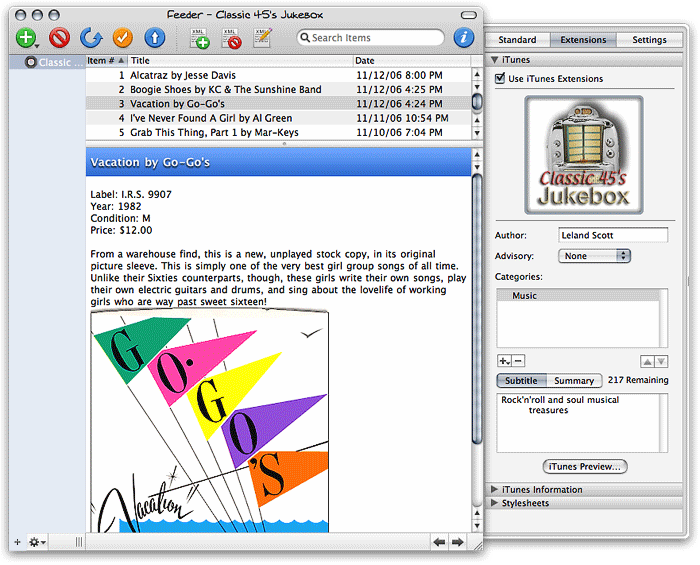Select item Vacation by Go-Go's row
This screenshot has height=565, width=700.
pyautogui.click(x=278, y=104)
